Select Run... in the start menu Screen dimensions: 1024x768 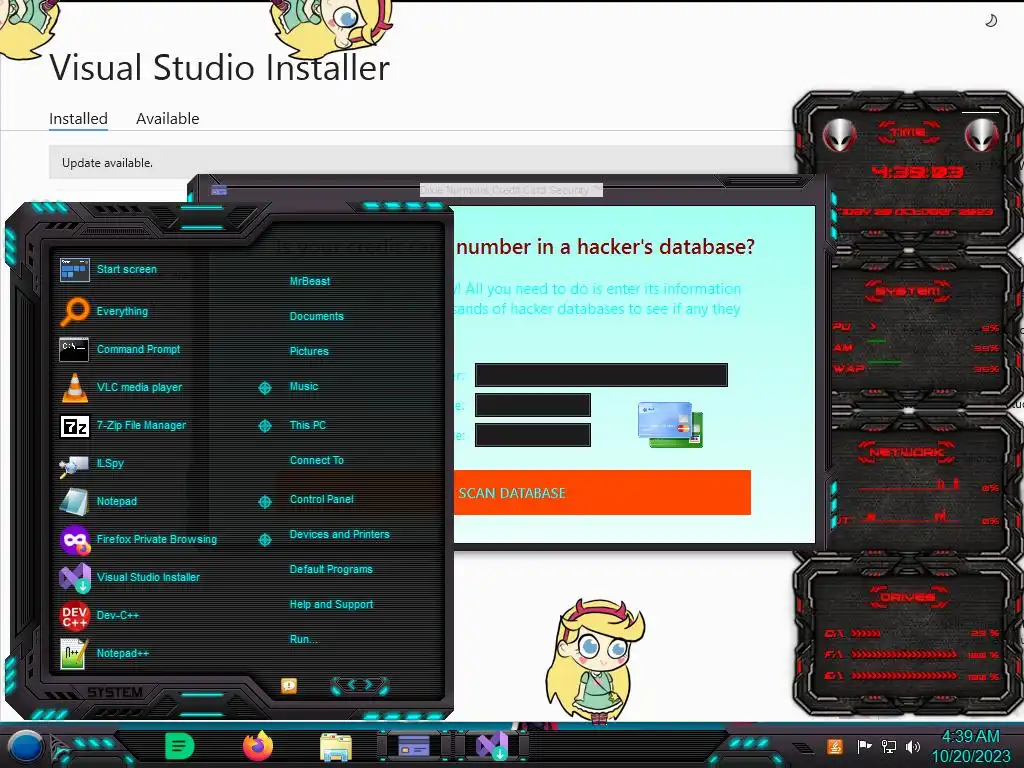pos(303,639)
